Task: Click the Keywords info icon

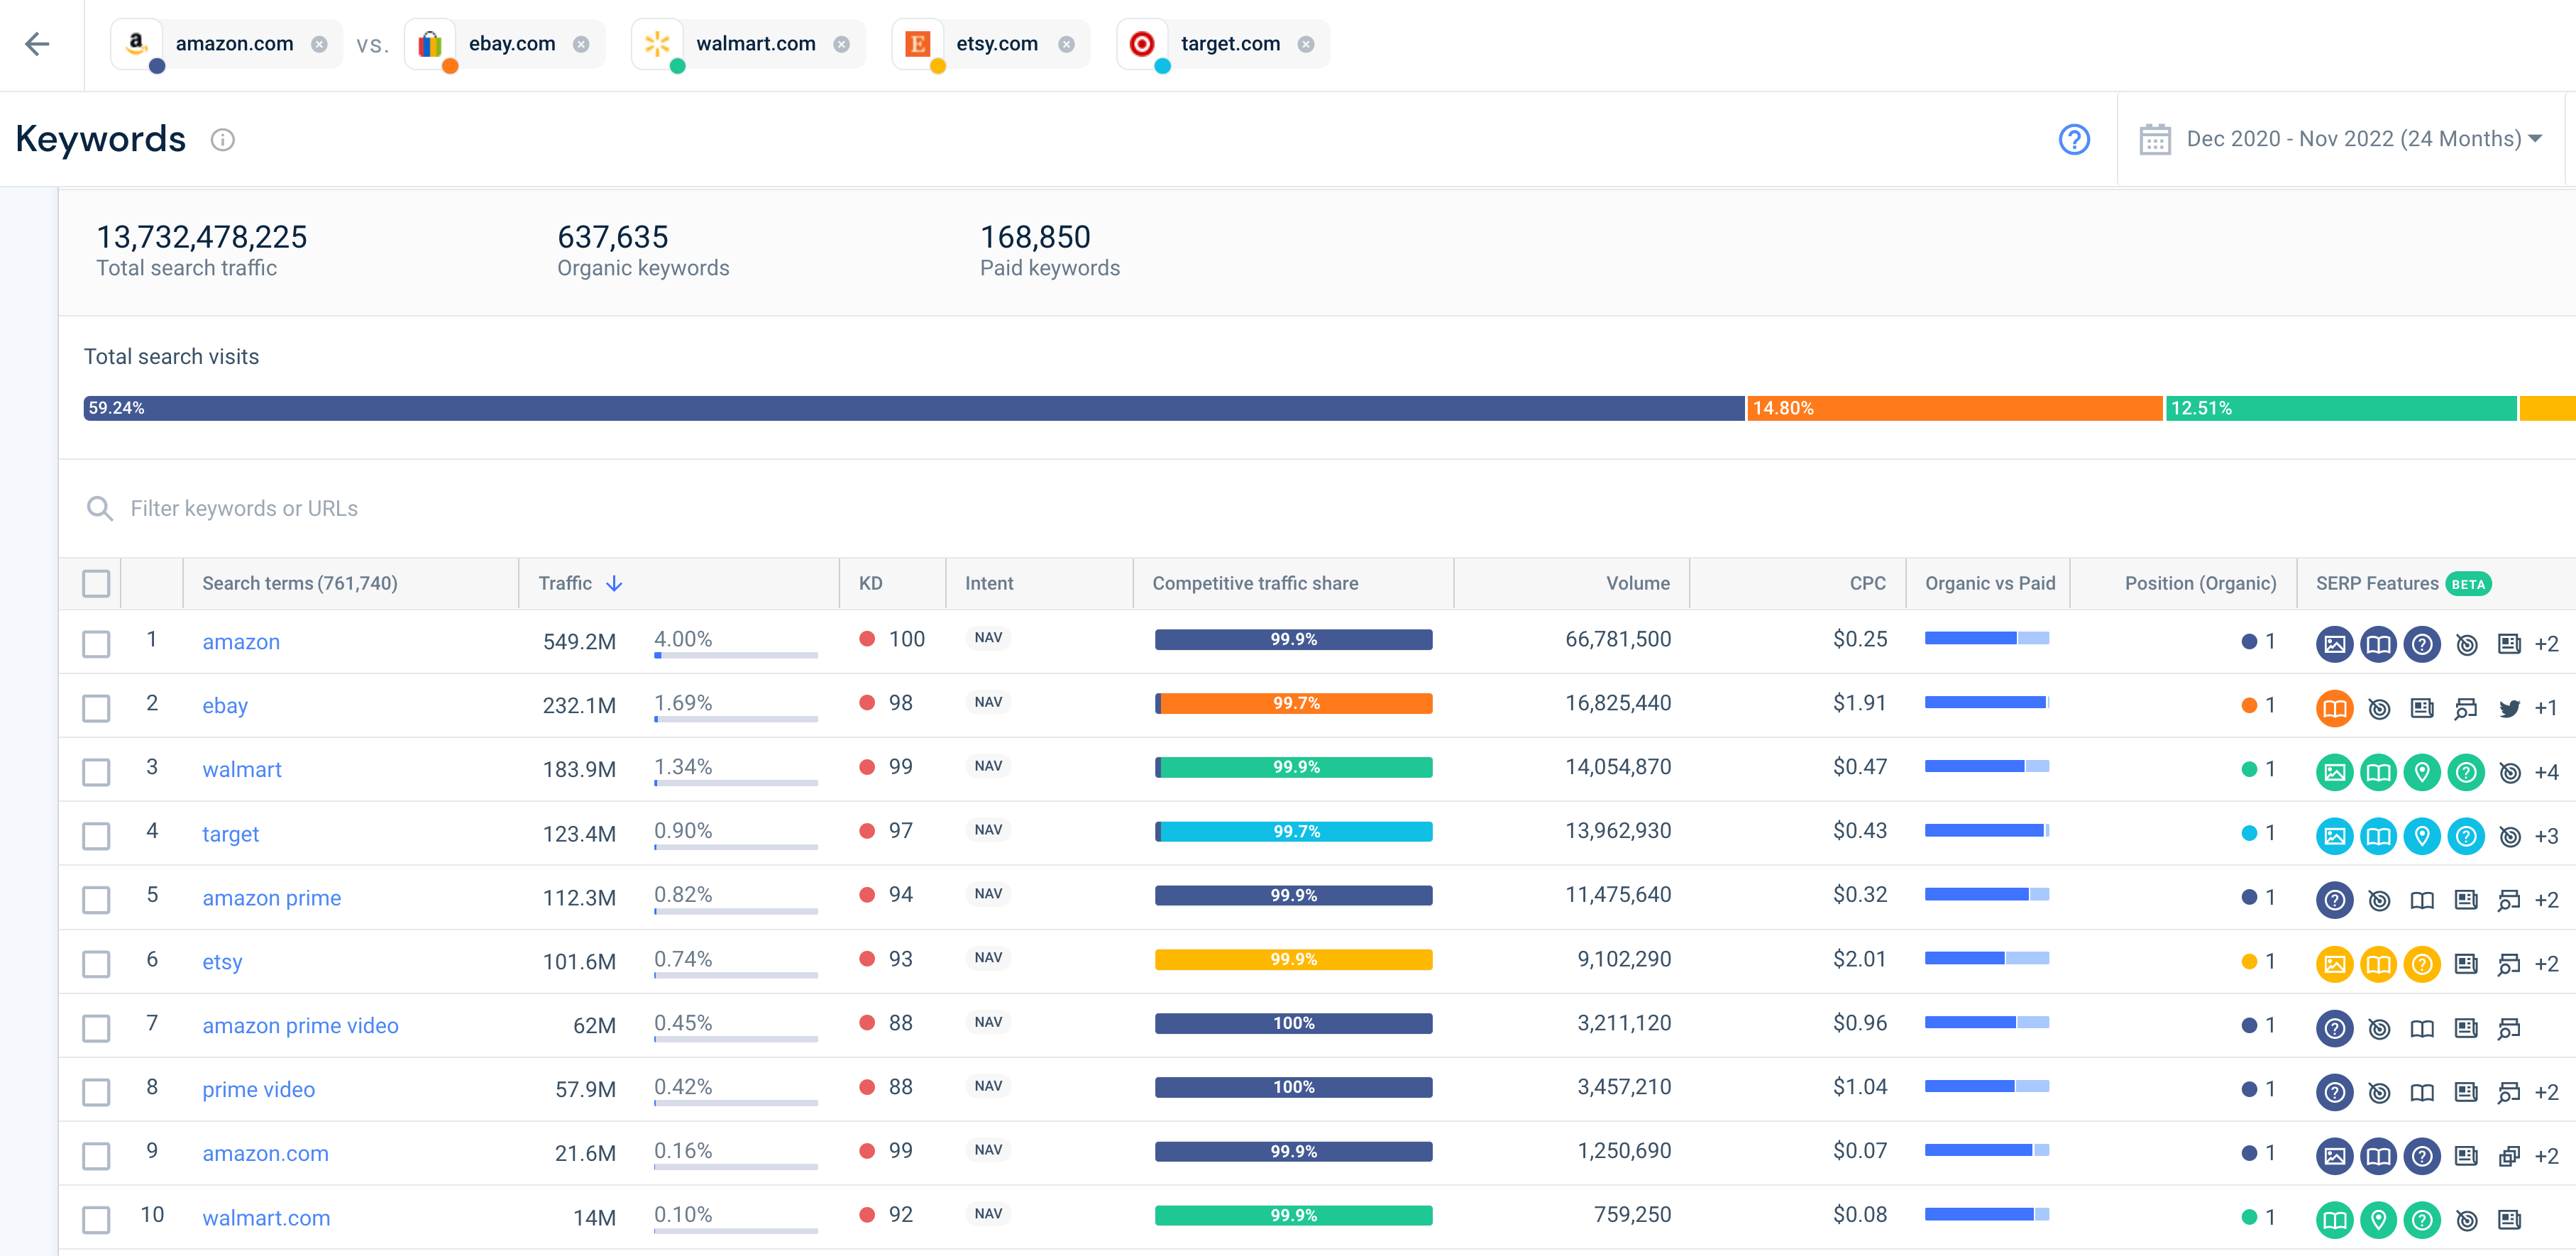Action: pyautogui.click(x=223, y=140)
